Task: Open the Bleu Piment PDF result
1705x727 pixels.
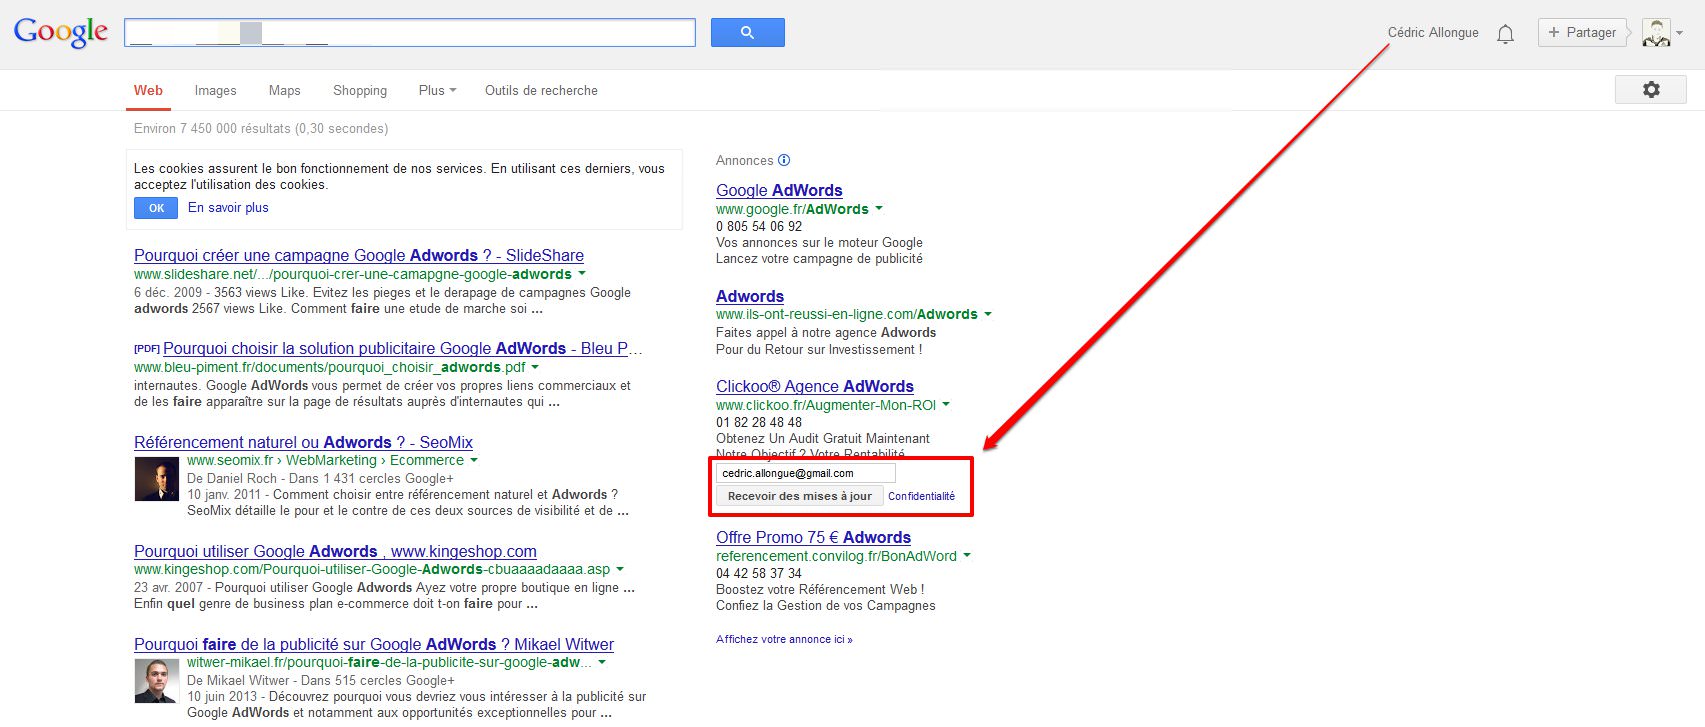Action: coord(402,348)
